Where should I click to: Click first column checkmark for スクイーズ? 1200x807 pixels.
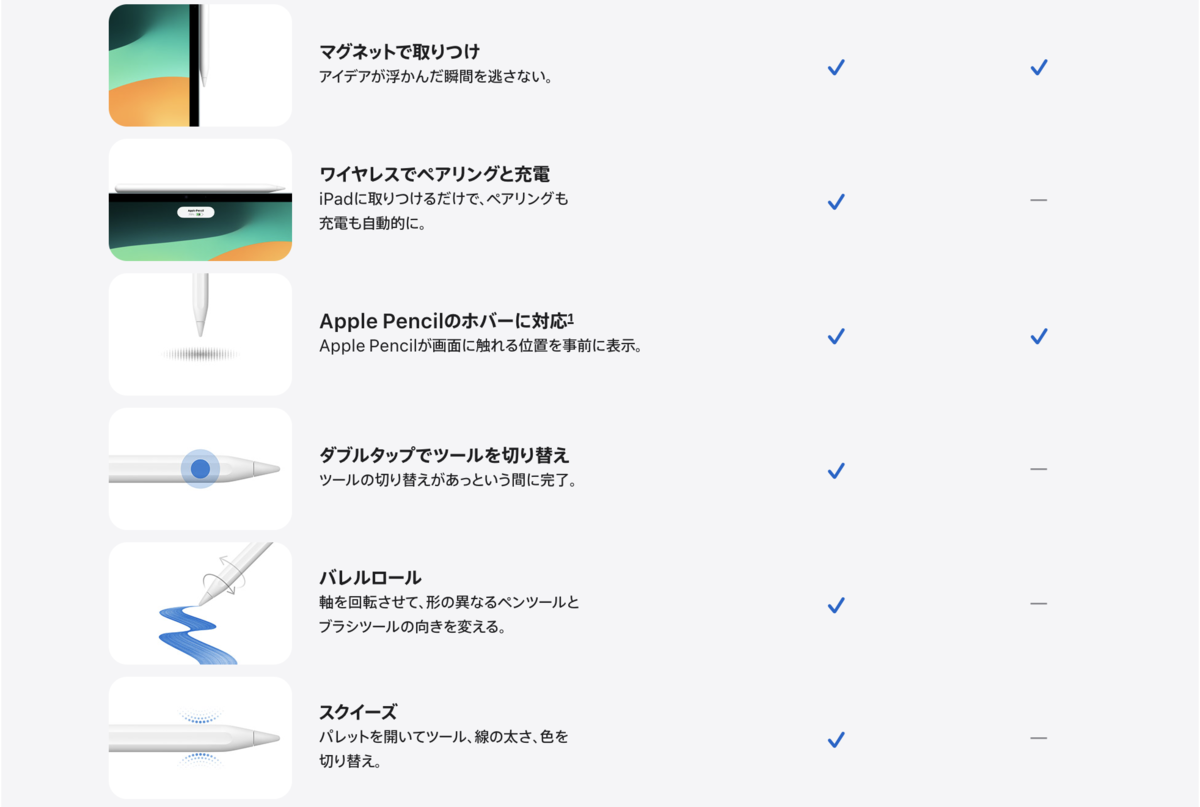point(836,739)
